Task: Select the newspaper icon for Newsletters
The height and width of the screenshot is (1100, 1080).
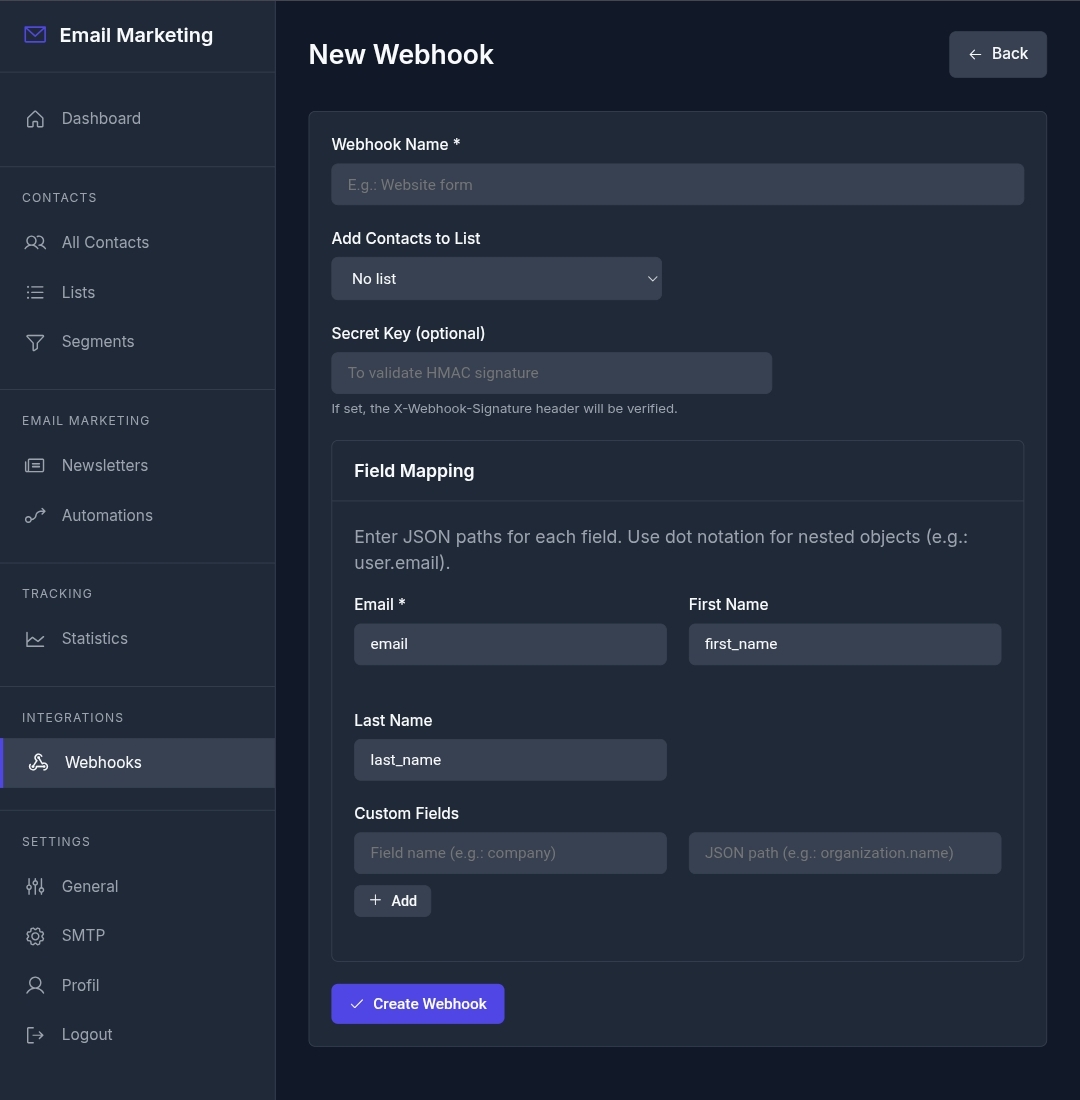Action: tap(35, 465)
